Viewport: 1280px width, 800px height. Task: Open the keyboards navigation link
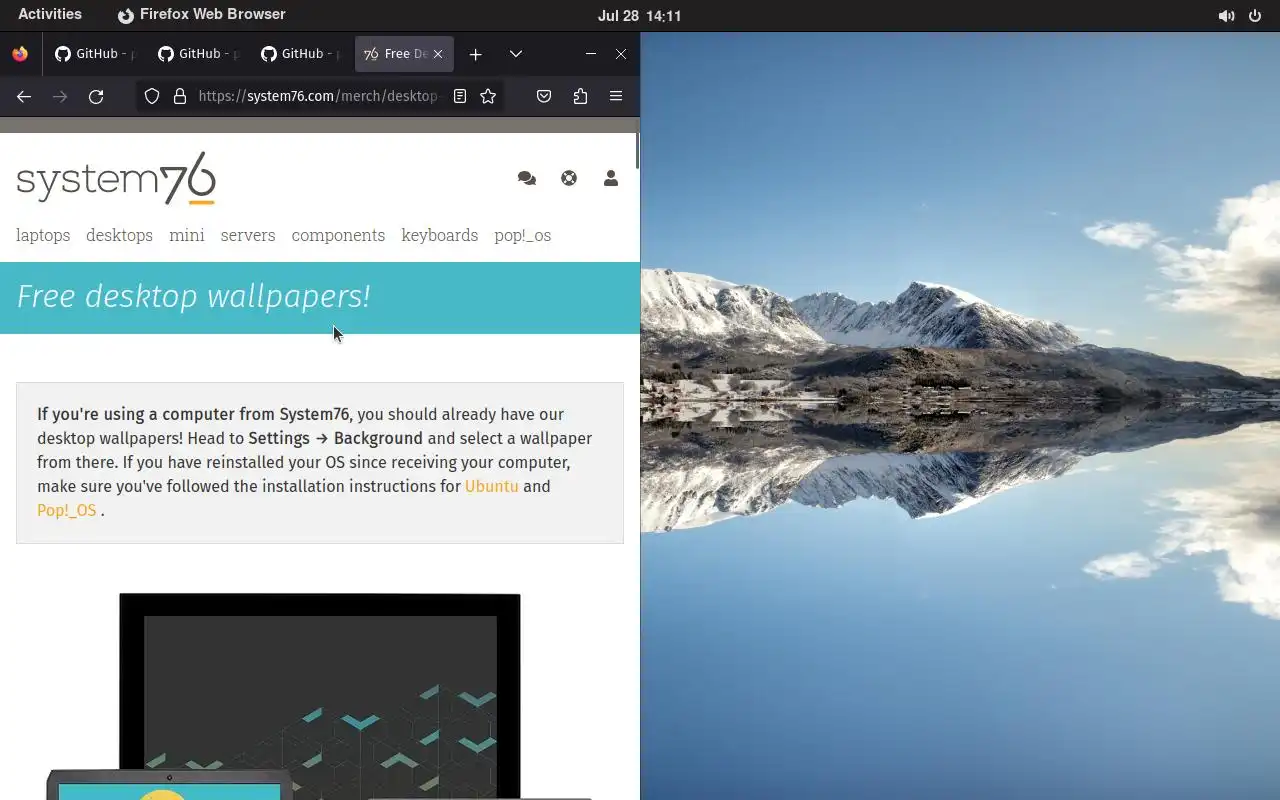(440, 235)
